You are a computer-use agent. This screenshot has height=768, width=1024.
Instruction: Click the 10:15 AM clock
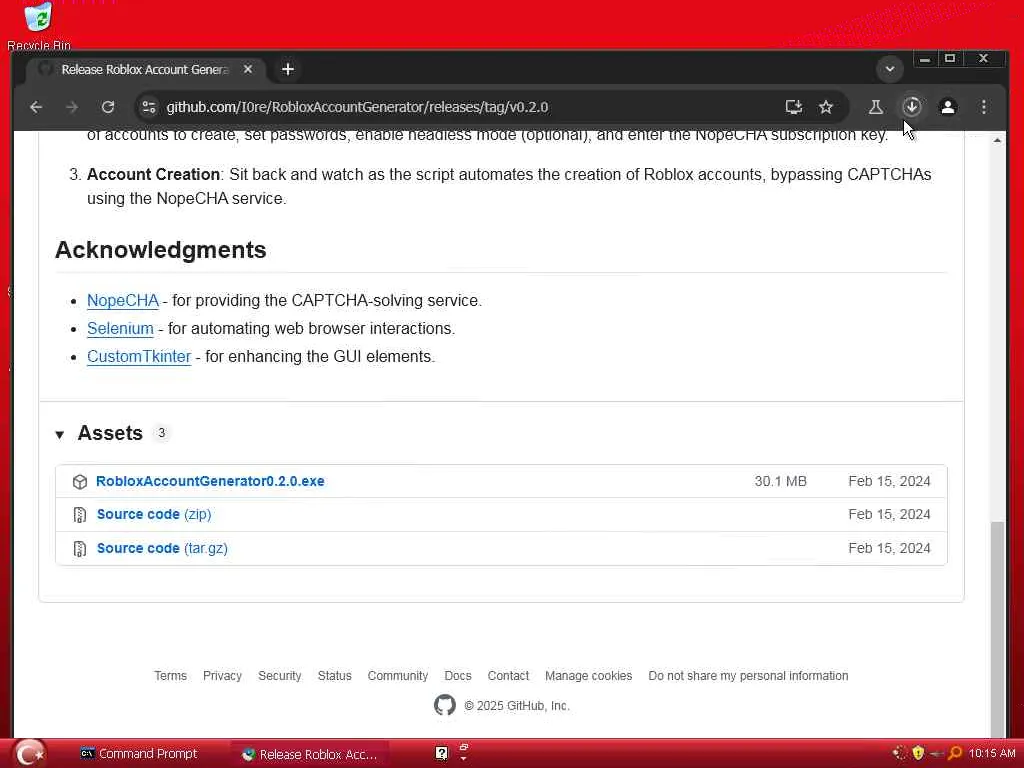click(x=992, y=753)
